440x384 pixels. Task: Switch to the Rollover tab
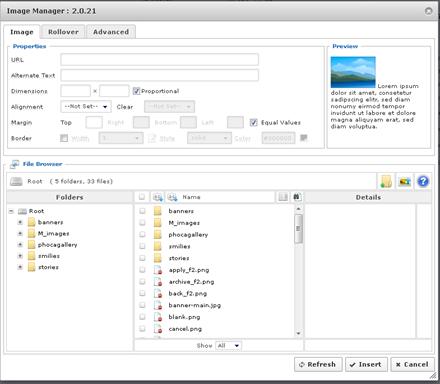(63, 32)
